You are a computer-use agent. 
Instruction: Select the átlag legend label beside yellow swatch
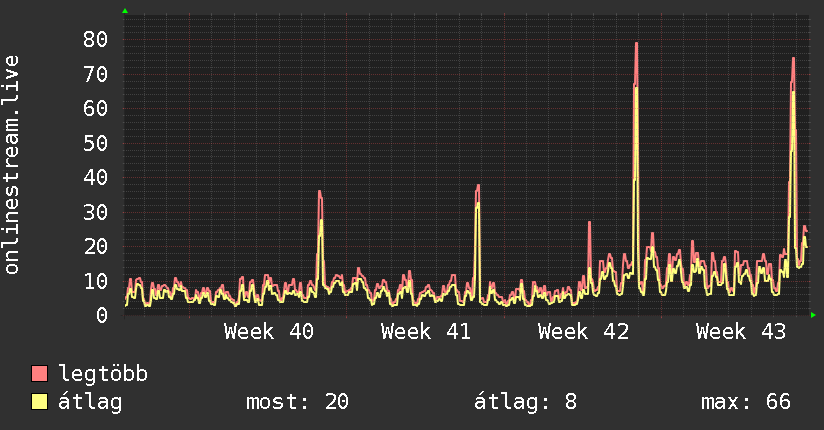click(90, 402)
